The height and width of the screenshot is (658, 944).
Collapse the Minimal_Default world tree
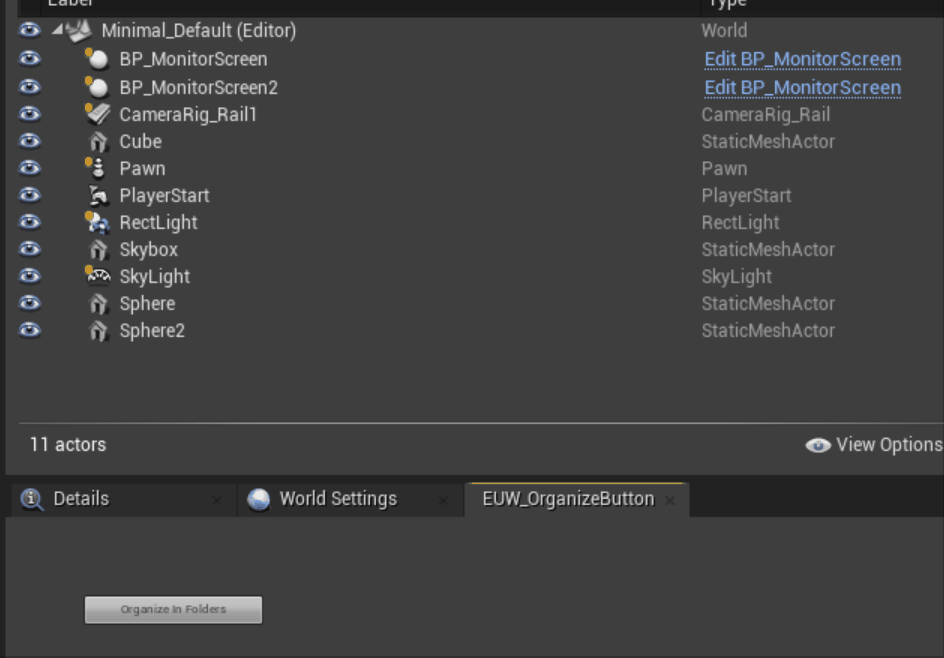point(55,31)
